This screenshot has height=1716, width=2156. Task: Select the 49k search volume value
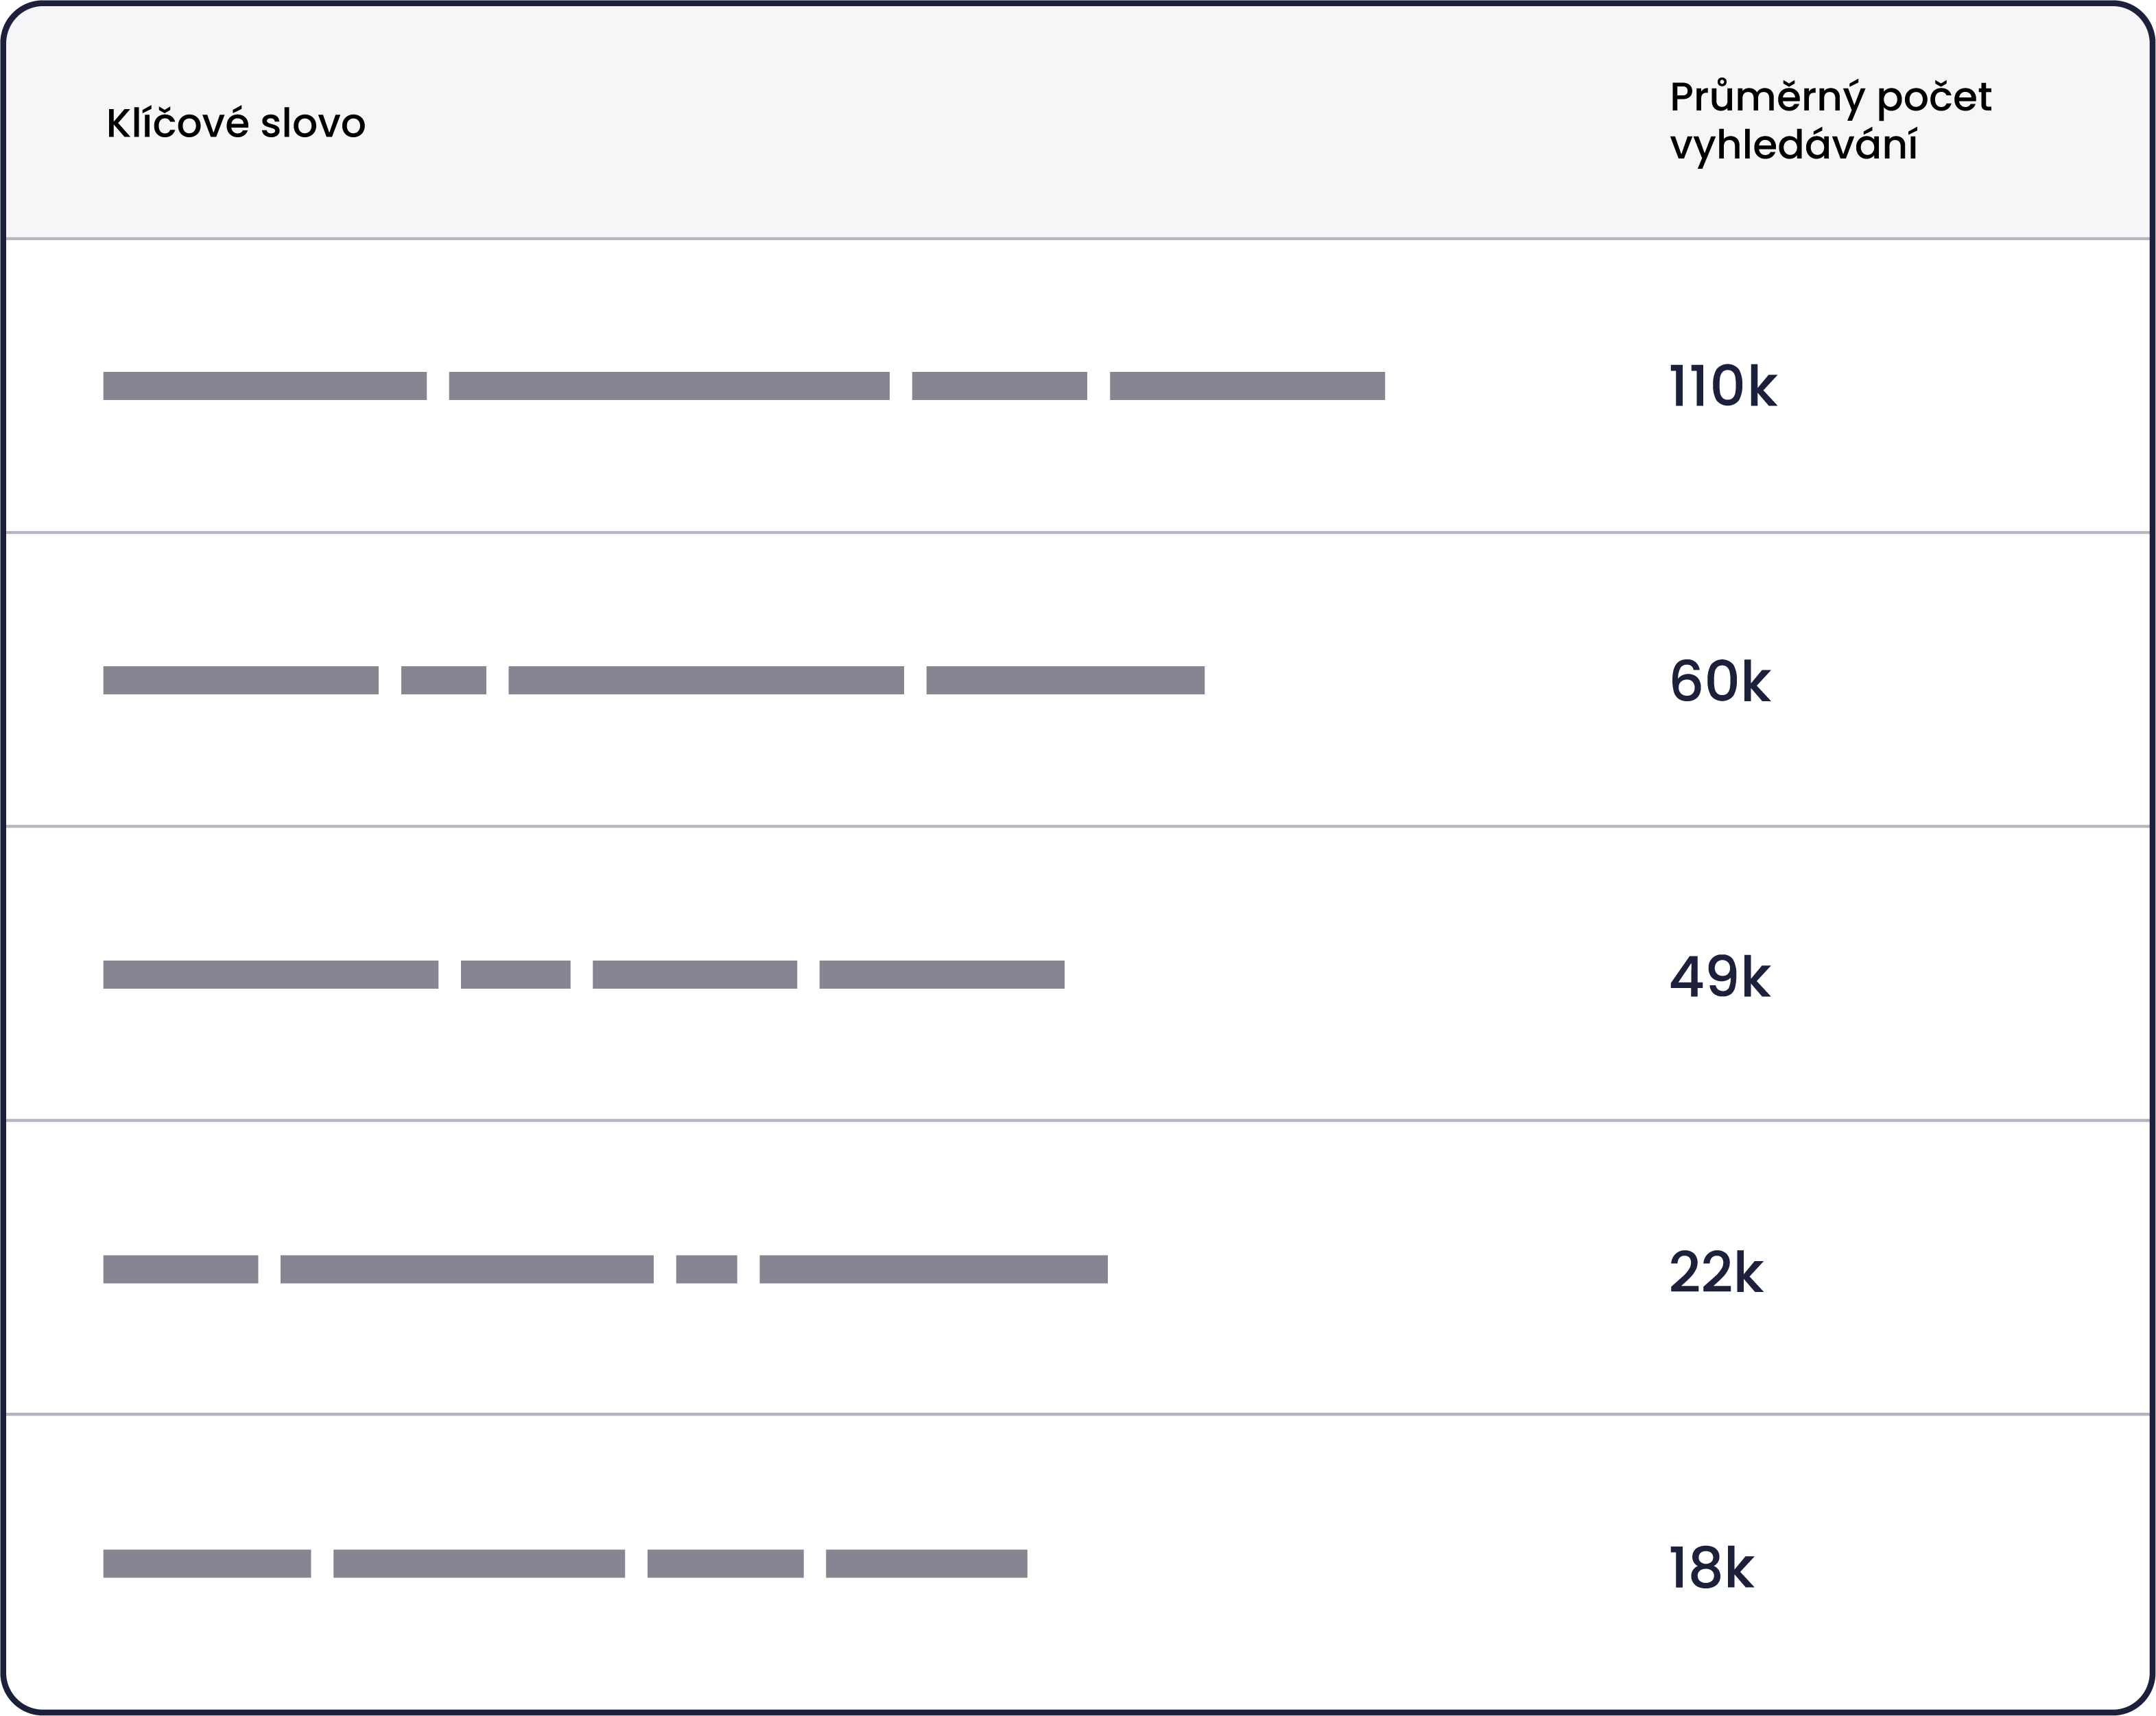point(1719,977)
